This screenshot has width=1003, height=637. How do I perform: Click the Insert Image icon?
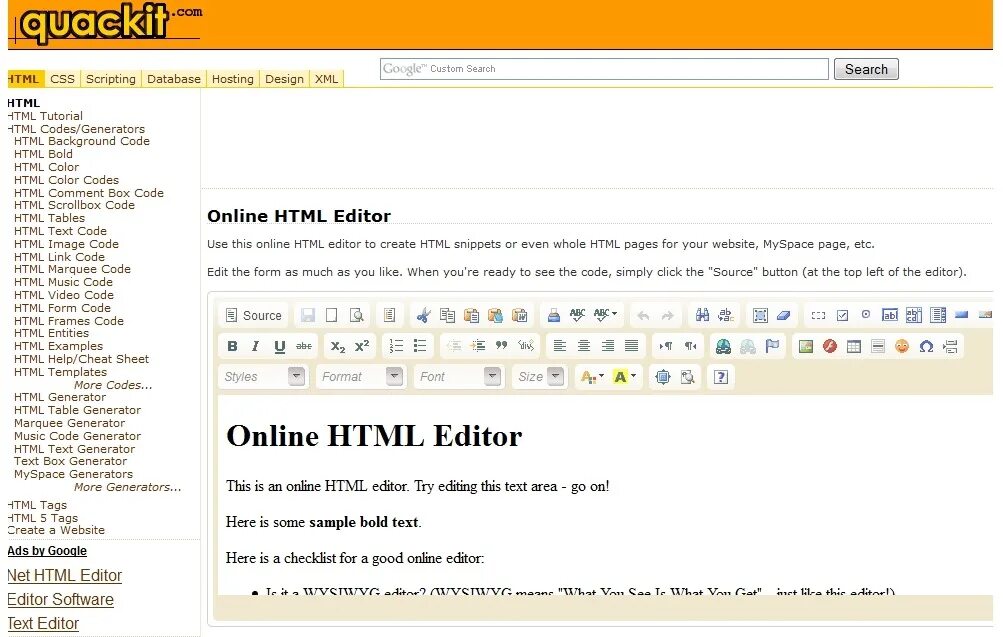[x=804, y=345]
